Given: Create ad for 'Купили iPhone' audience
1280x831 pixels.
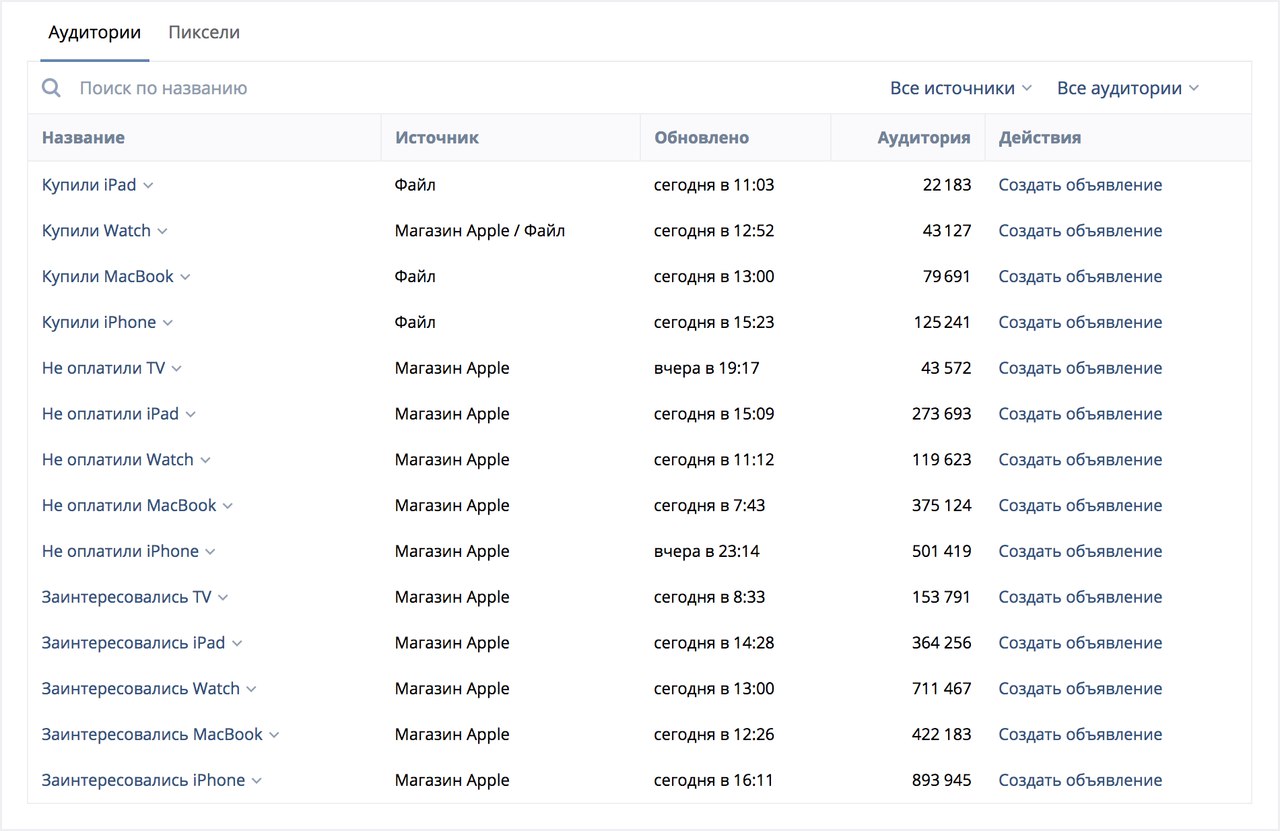Looking at the screenshot, I should click(x=1080, y=322).
